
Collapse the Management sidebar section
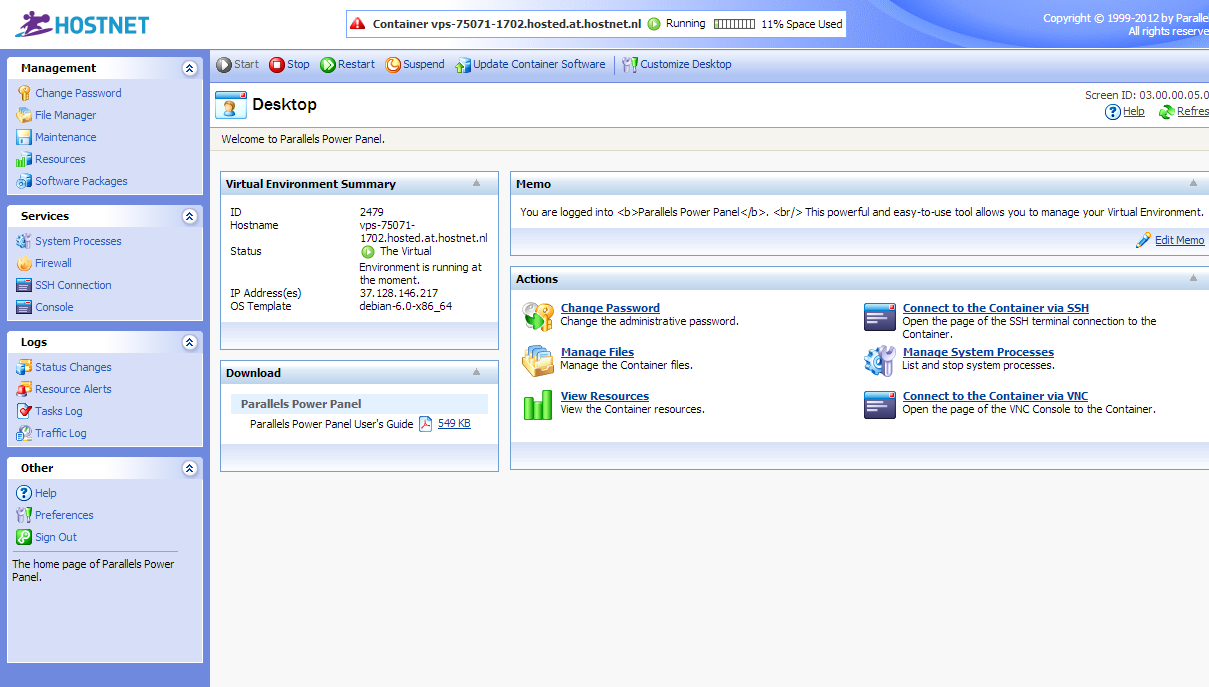189,69
